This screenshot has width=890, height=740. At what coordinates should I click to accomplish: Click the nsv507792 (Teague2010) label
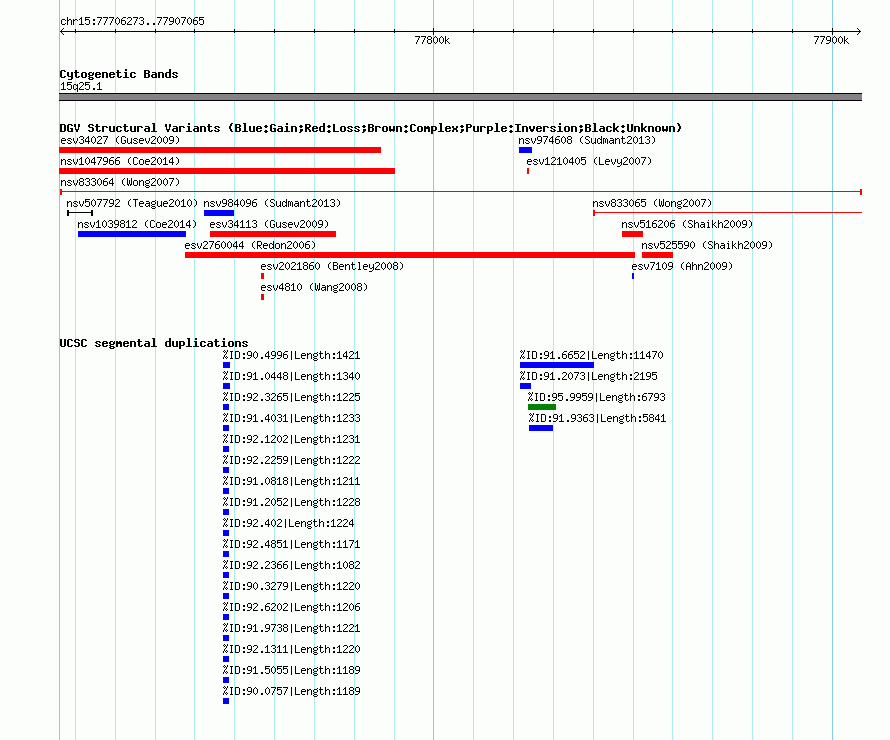[132, 203]
